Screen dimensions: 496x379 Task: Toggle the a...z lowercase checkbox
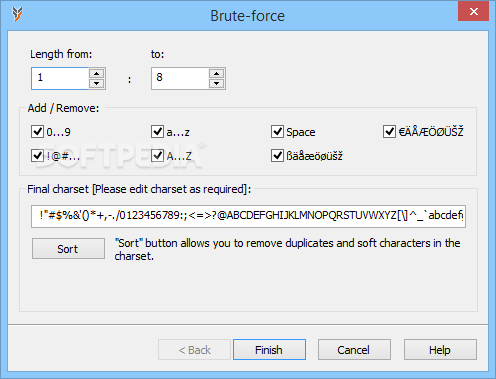click(157, 132)
